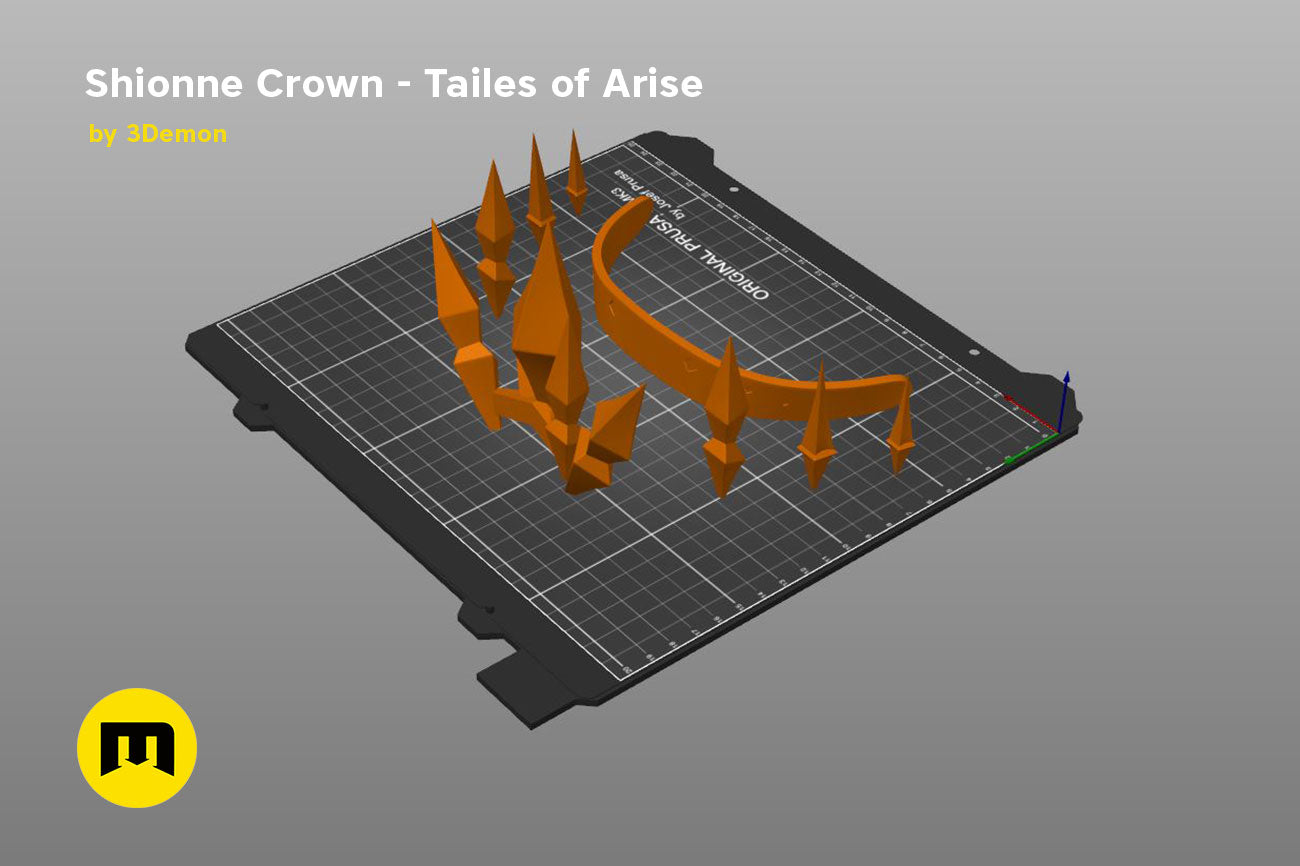The width and height of the screenshot is (1300, 866).
Task: Open the "by 3Demon" author credit
Action: point(158,134)
